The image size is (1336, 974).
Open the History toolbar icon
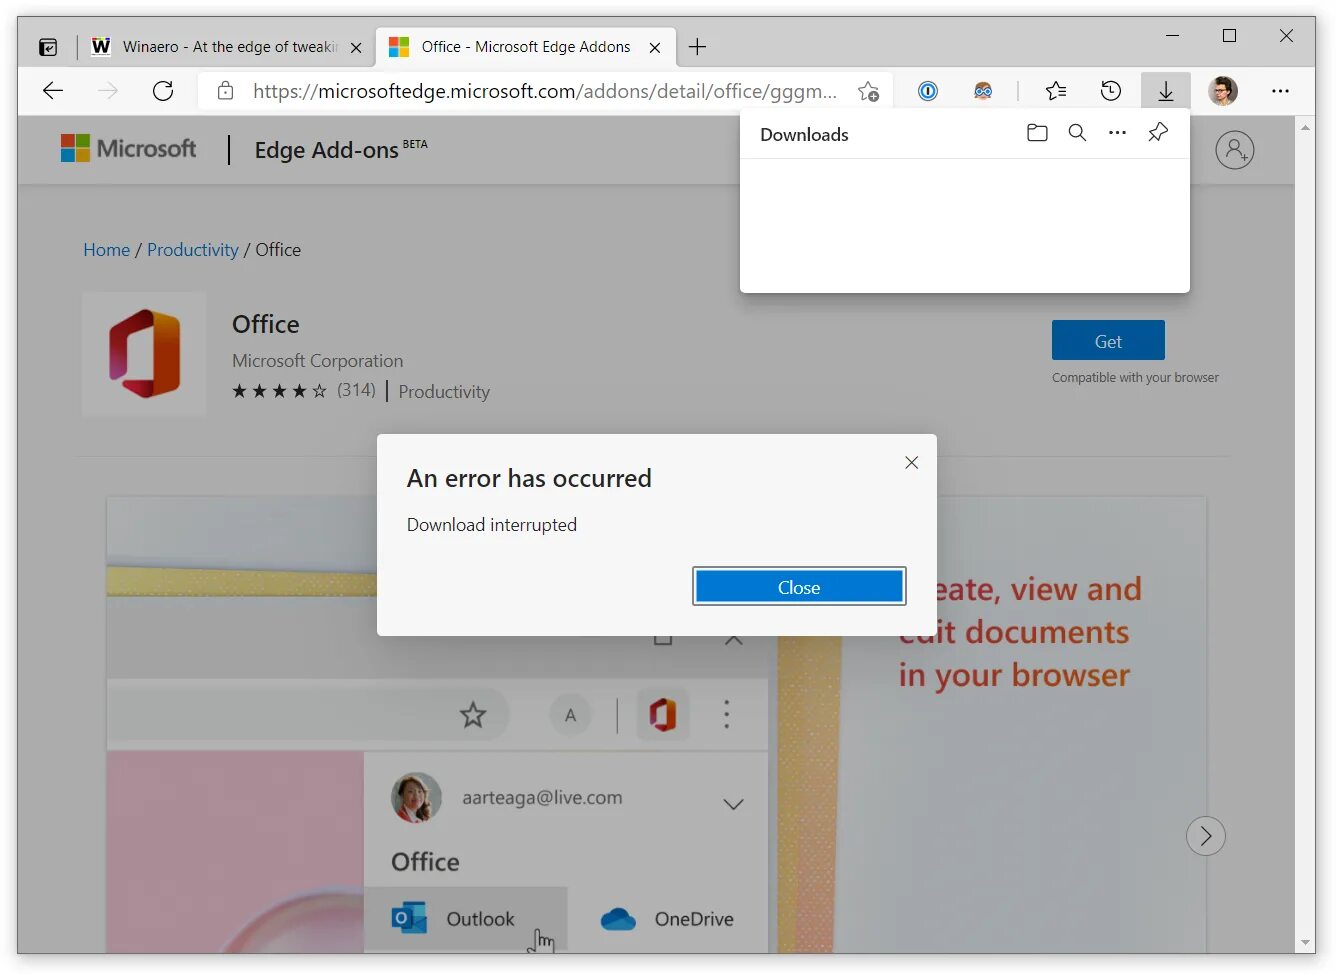[x=1111, y=91]
